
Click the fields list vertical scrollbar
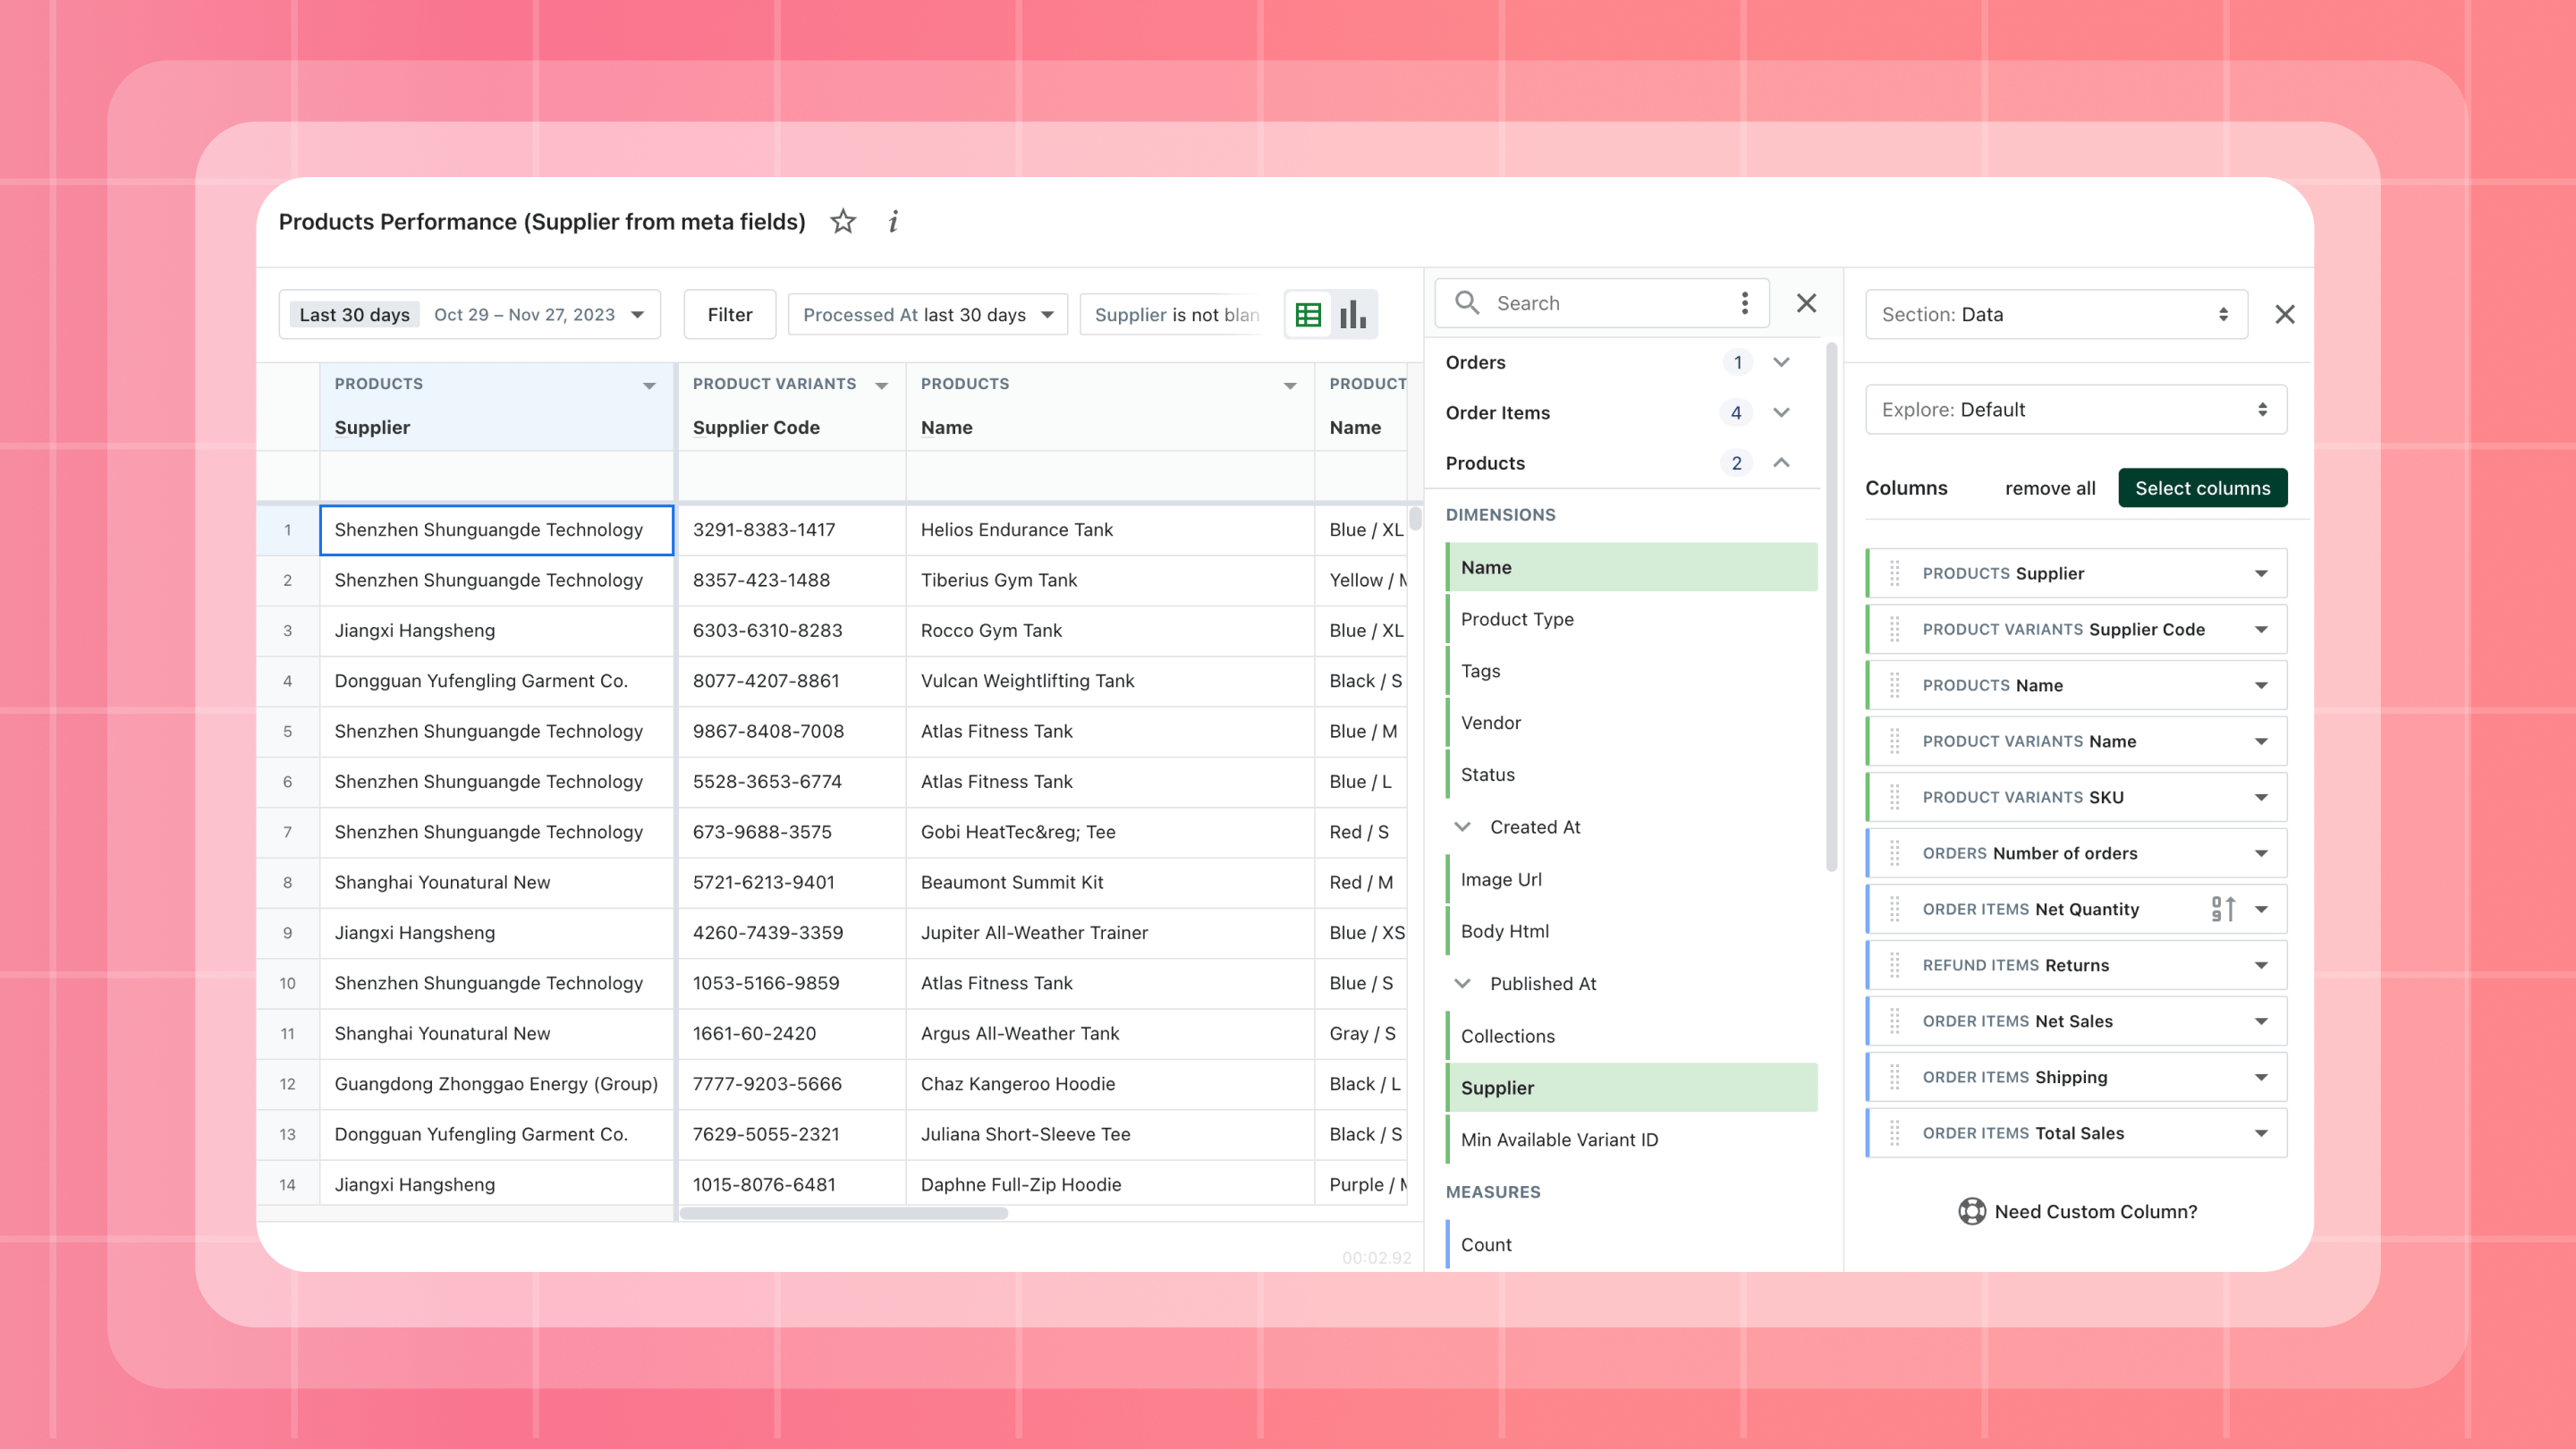[x=1831, y=608]
